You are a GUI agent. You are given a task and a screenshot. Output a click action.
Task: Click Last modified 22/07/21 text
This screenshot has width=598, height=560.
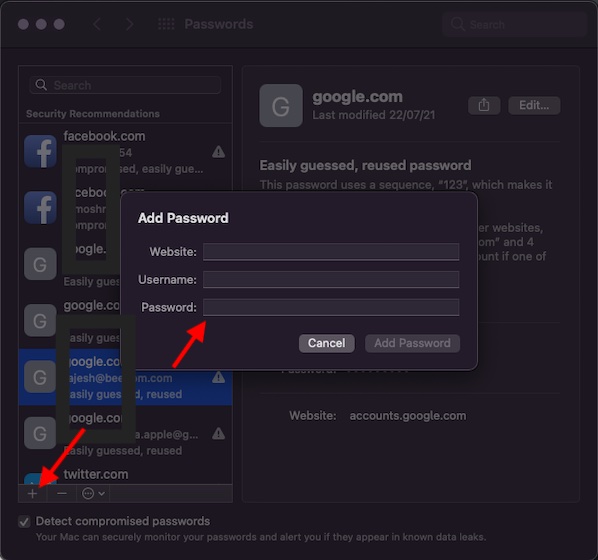[373, 115]
